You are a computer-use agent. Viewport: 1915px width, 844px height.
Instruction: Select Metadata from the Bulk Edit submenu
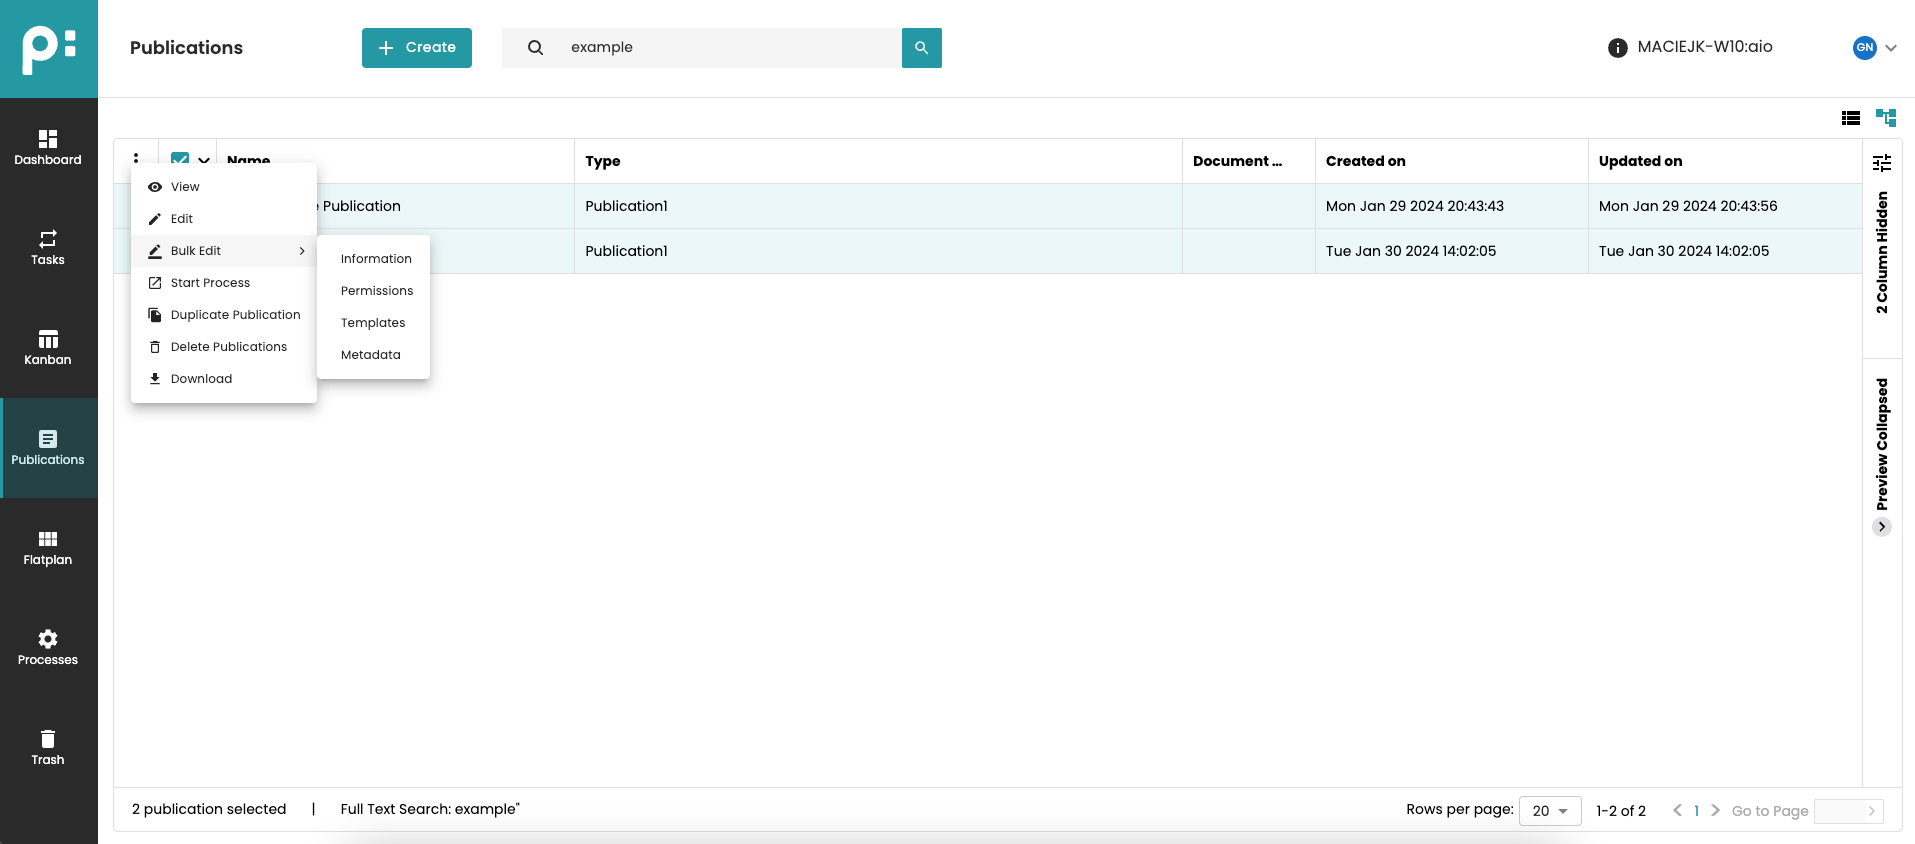[370, 355]
